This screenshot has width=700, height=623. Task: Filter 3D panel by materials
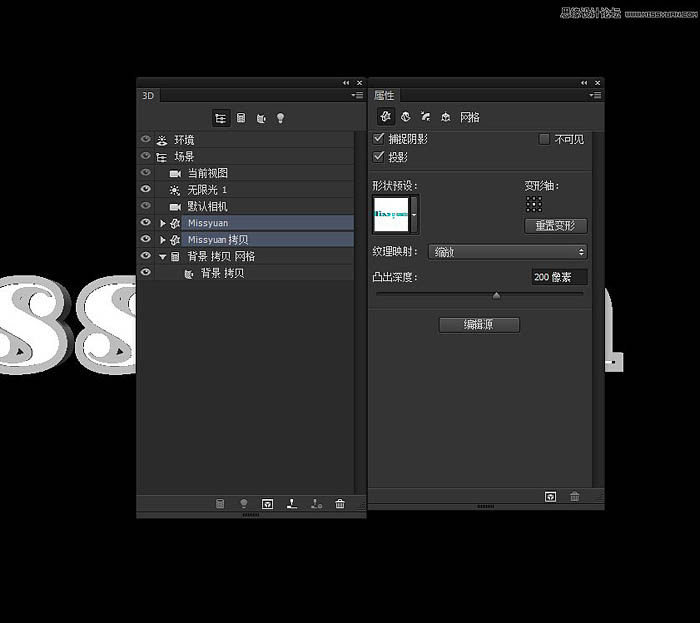click(x=261, y=118)
